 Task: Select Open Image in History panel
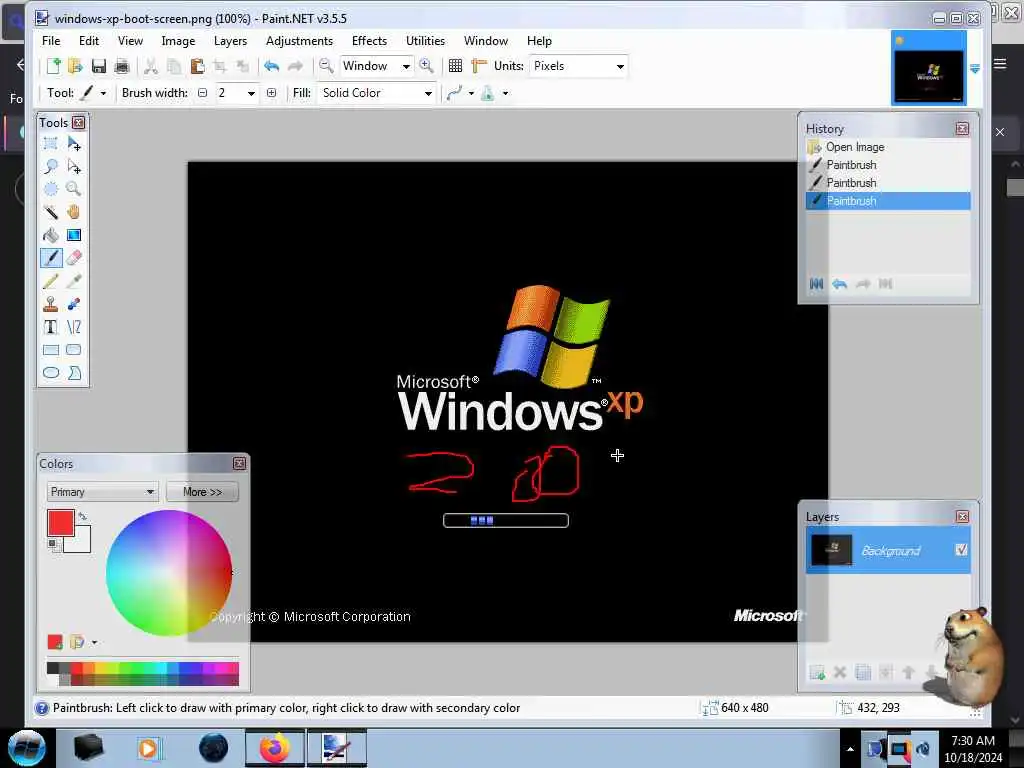[x=888, y=147]
